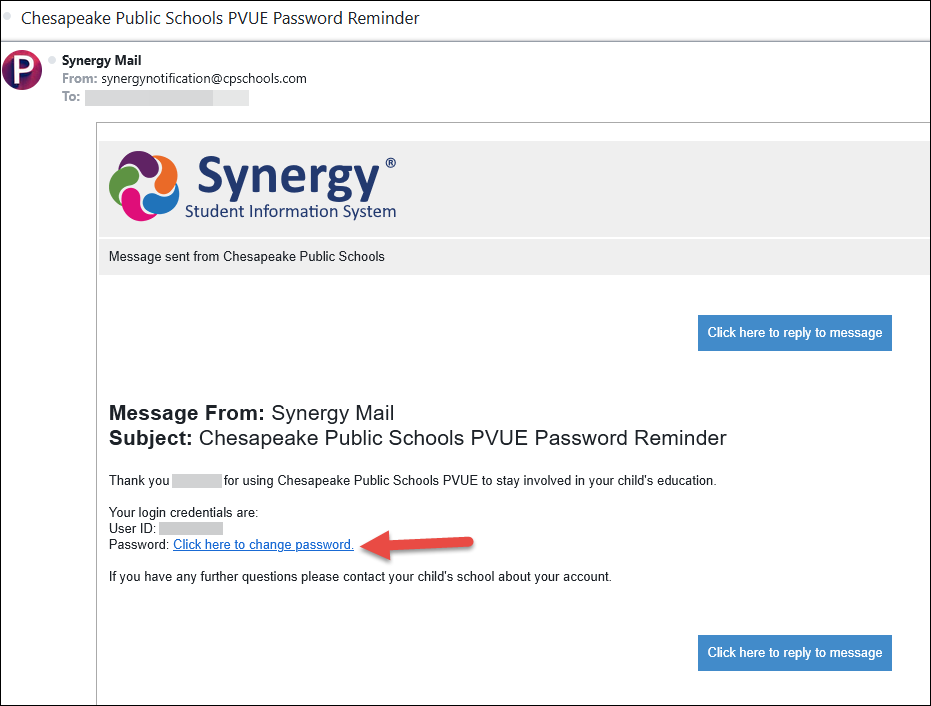Click the purple P sender avatar

(22, 70)
